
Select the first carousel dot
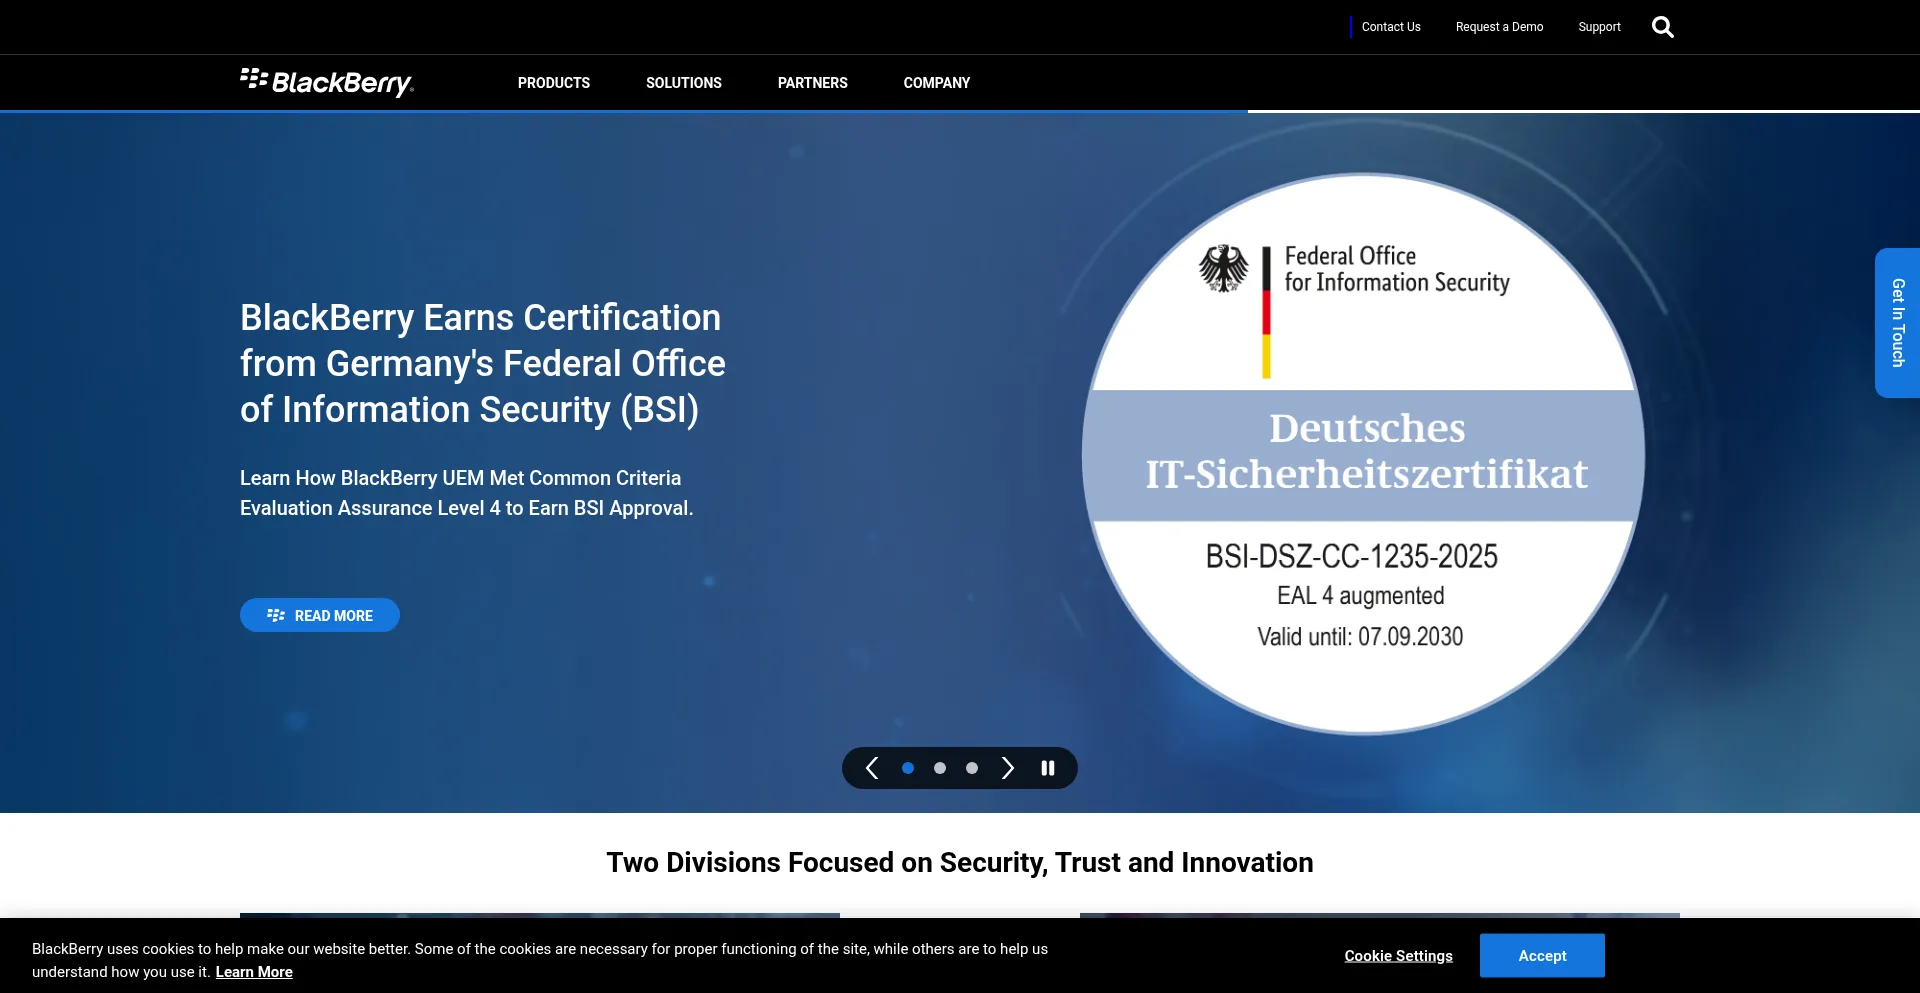coord(908,768)
